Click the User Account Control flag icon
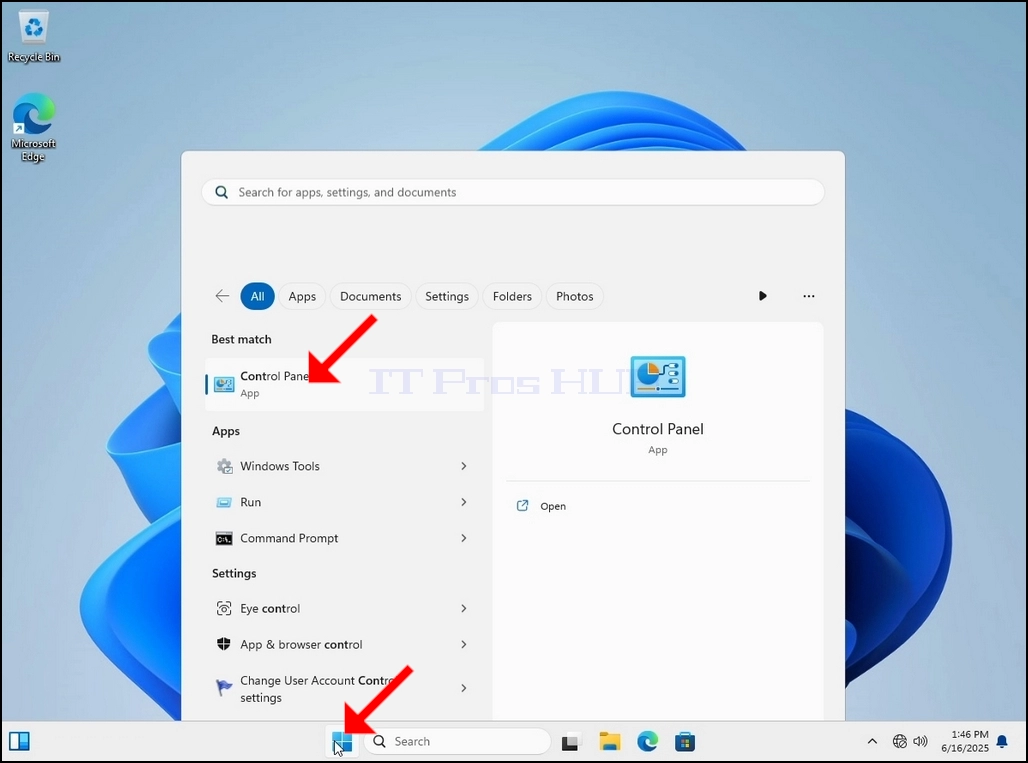 point(224,687)
